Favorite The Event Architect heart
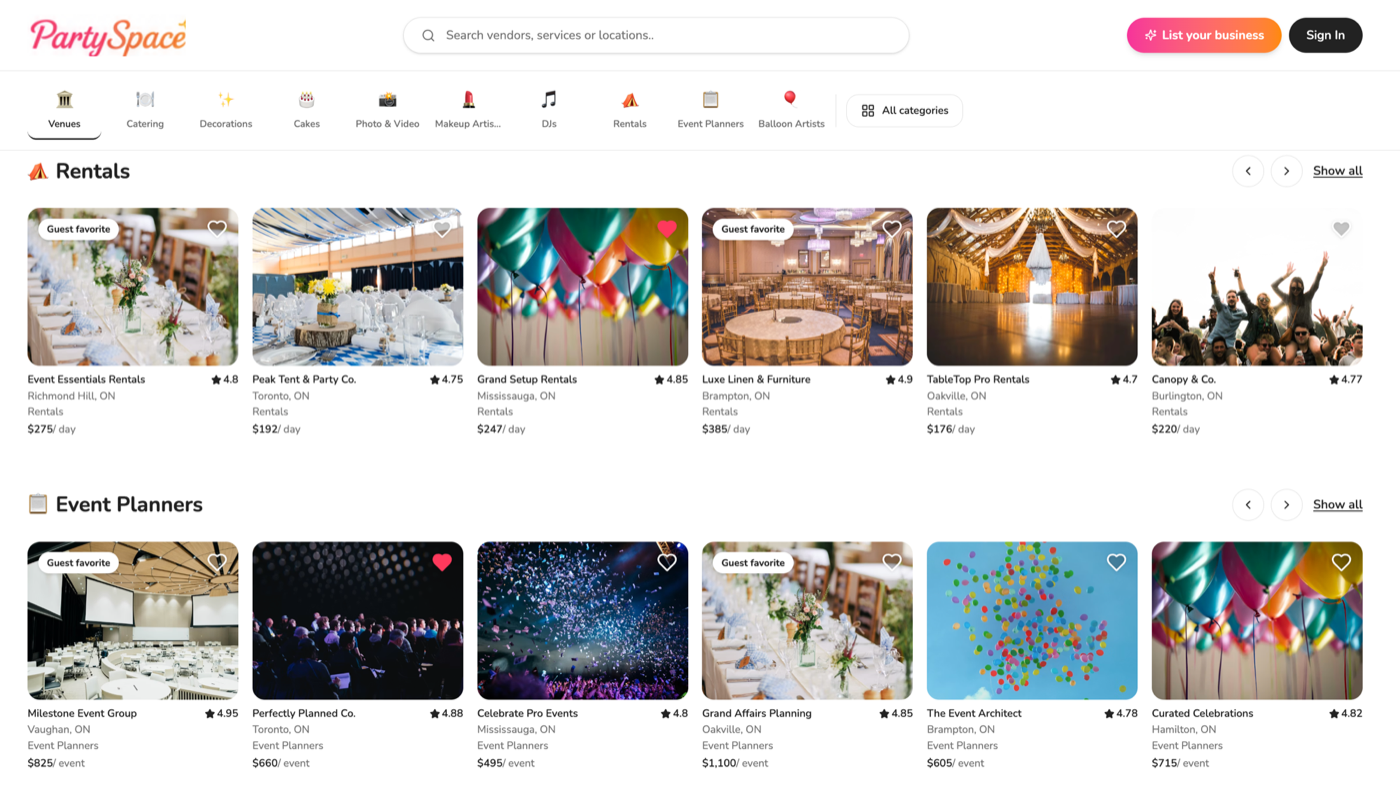This screenshot has height=799, width=1400. click(x=1117, y=563)
